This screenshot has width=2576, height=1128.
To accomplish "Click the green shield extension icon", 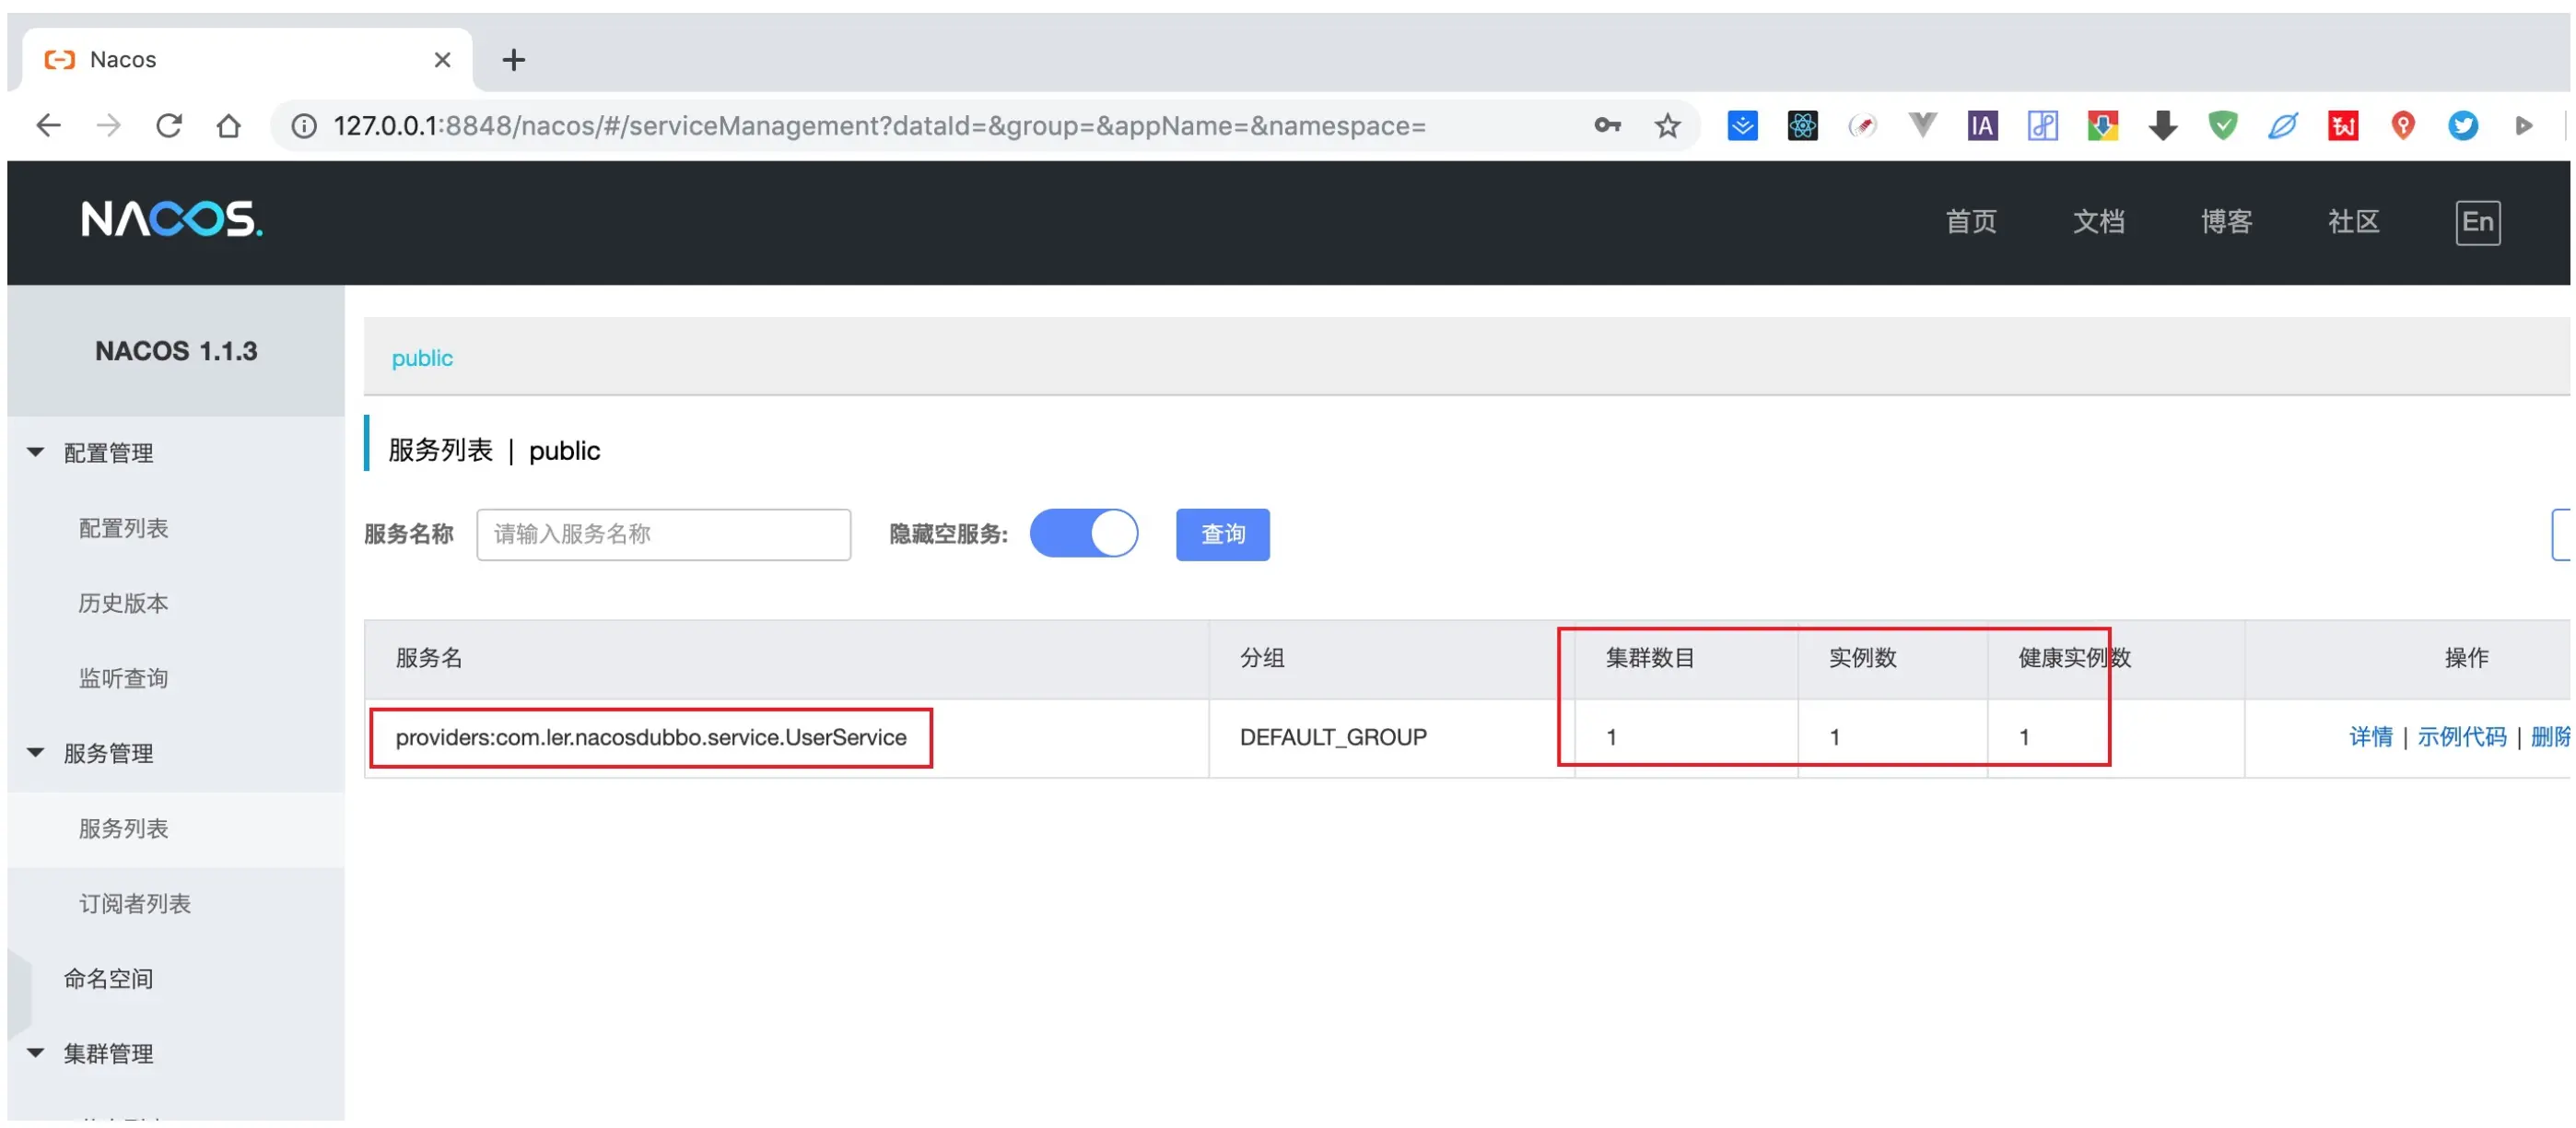I will coord(2222,125).
